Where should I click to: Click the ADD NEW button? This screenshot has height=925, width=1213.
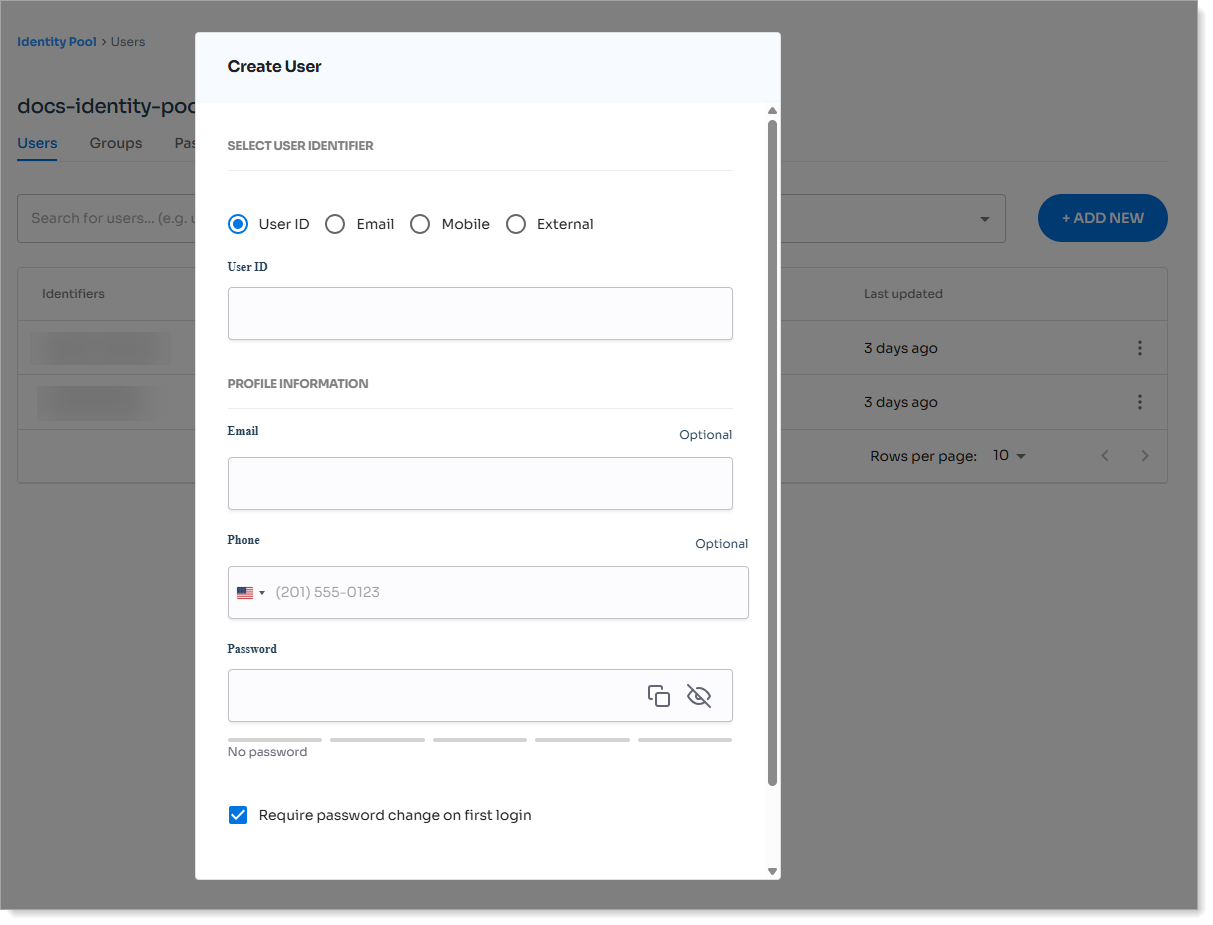[x=1102, y=218]
